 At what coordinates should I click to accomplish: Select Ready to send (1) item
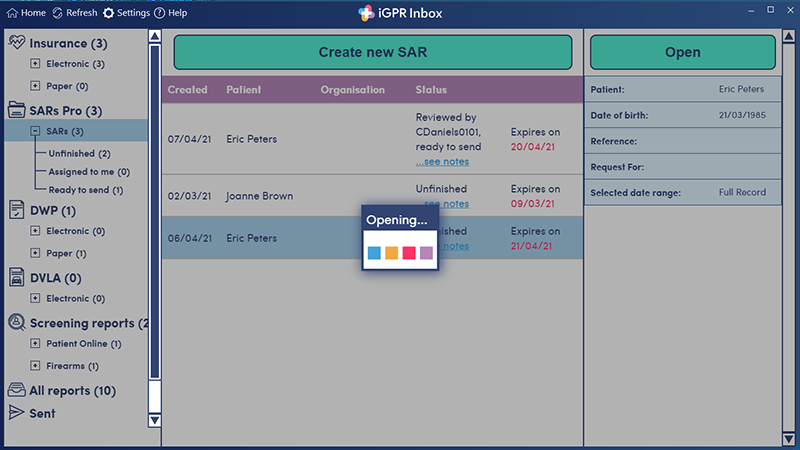[86, 190]
